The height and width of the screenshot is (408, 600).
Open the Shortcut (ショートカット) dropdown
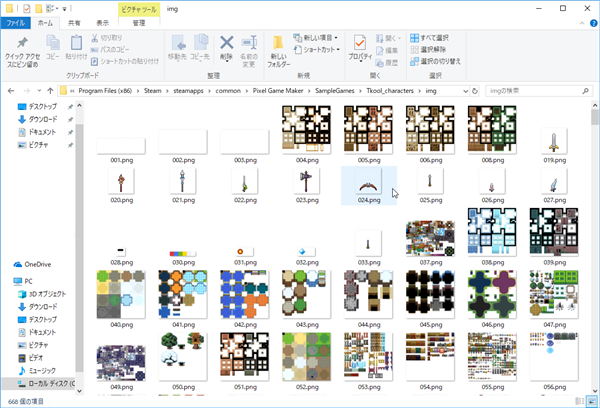317,49
